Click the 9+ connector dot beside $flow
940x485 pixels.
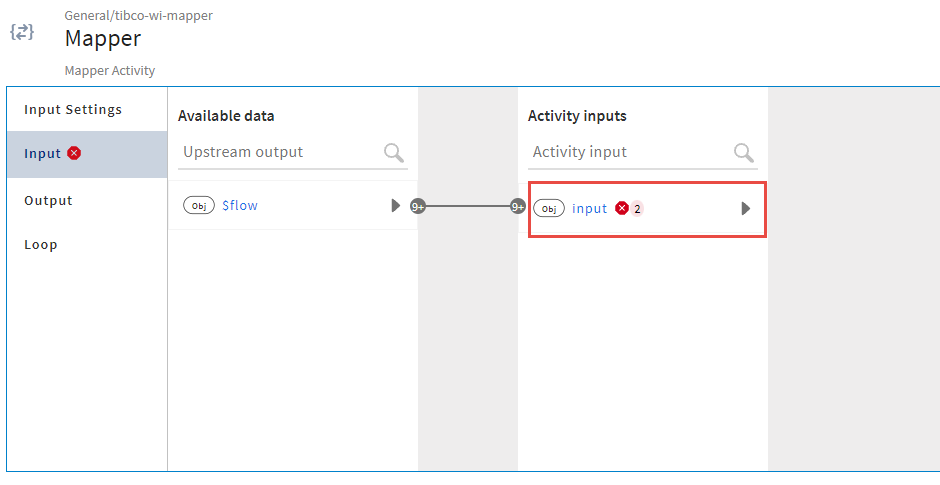click(x=419, y=206)
